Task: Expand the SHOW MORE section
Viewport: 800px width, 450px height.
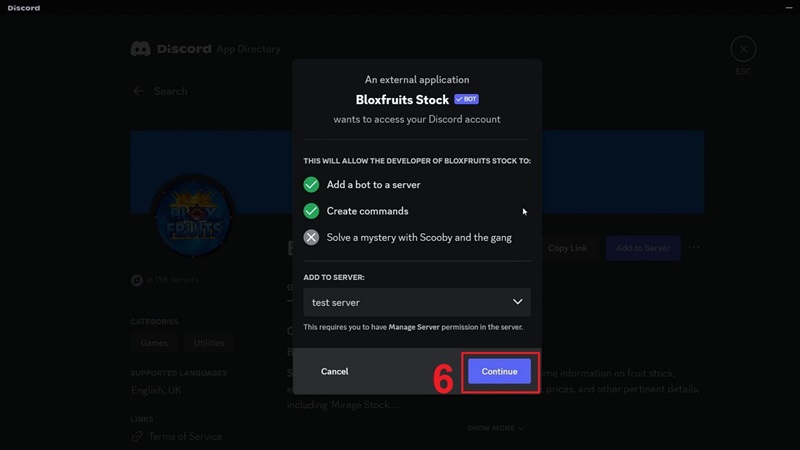Action: click(495, 428)
